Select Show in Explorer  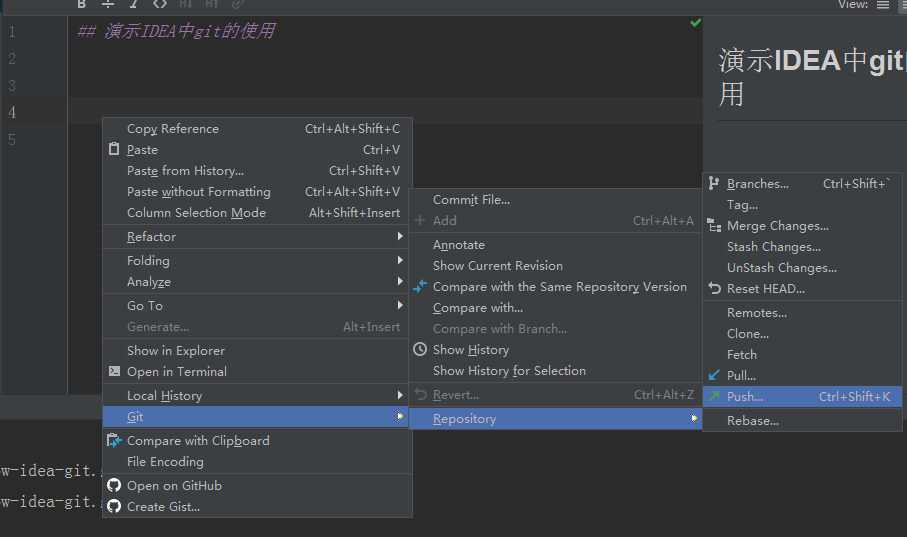pyautogui.click(x=257, y=351)
